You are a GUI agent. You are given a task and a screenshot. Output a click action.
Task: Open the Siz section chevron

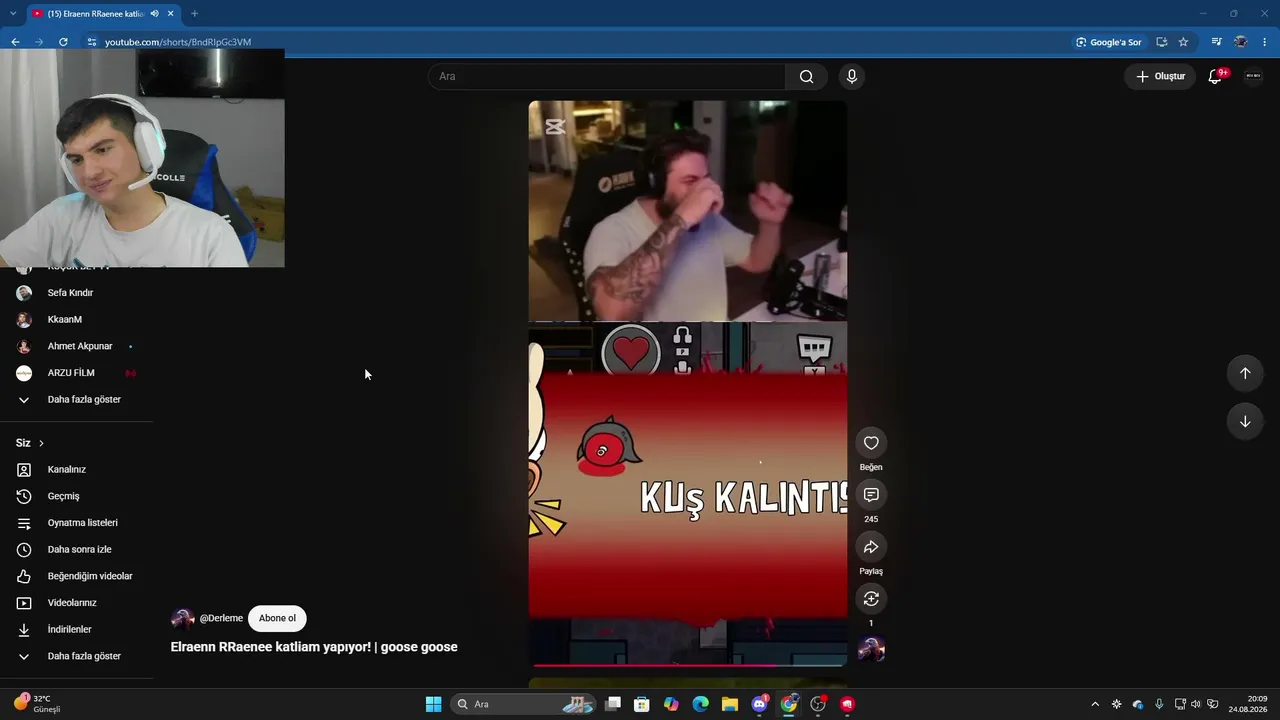point(41,443)
